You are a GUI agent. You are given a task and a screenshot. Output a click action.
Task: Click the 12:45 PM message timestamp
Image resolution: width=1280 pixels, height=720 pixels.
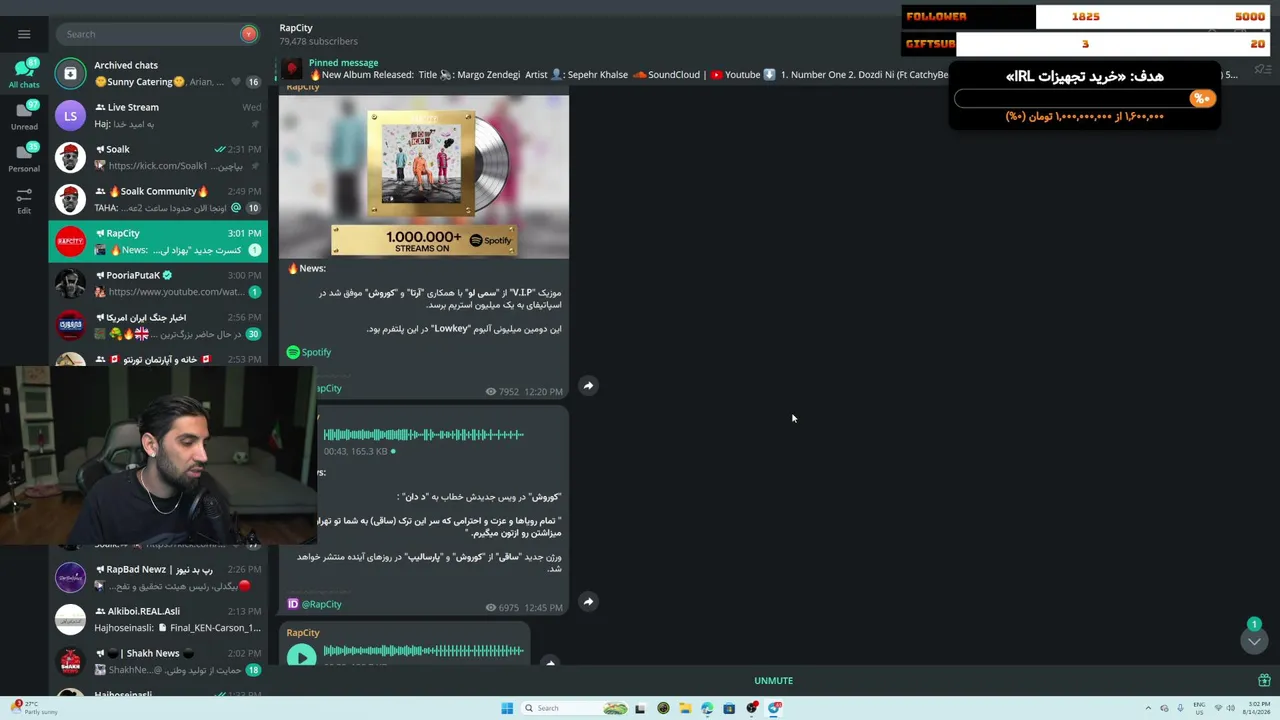[x=543, y=608]
